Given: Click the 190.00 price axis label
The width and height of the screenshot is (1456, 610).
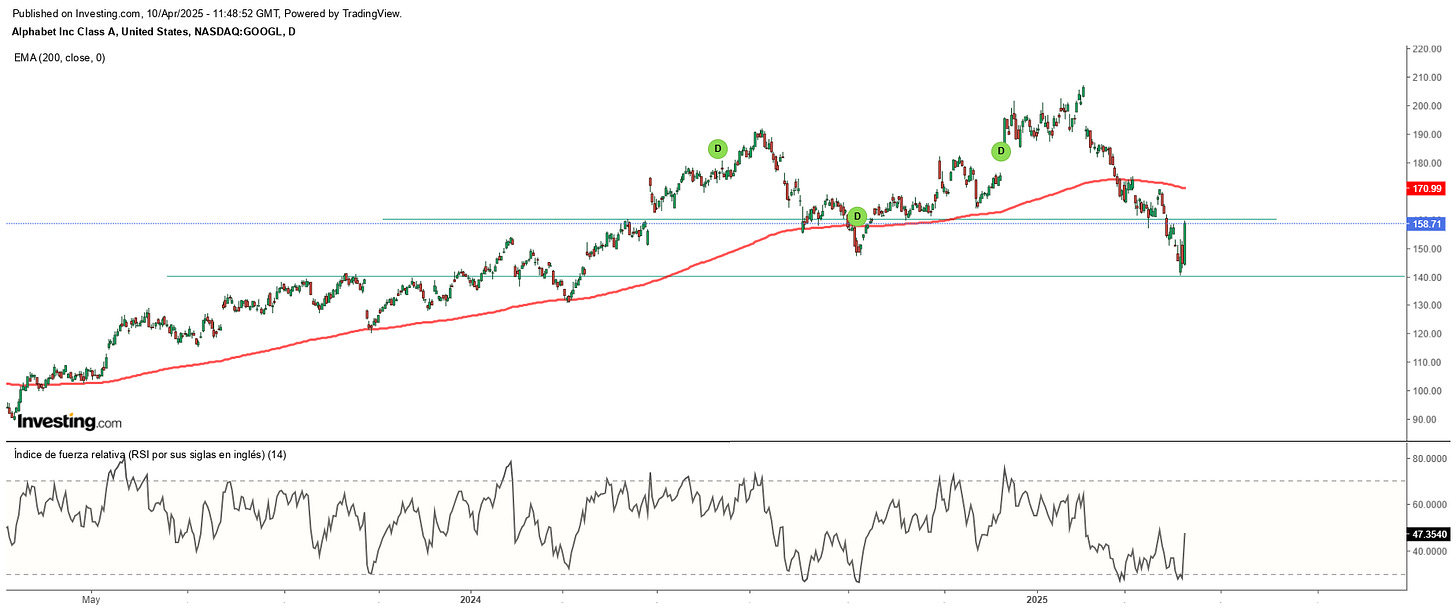Looking at the screenshot, I should click(x=1427, y=134).
